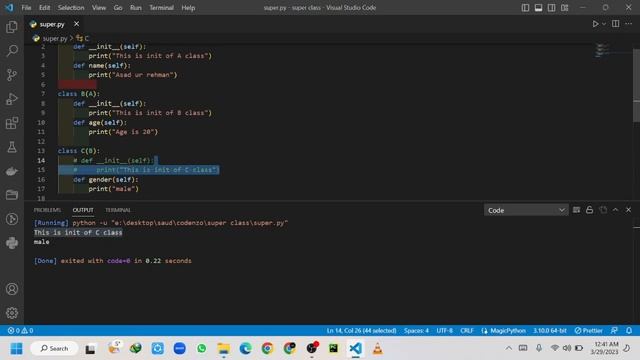Open Google Chrome from the taskbar
640x360 pixels.
(267, 349)
